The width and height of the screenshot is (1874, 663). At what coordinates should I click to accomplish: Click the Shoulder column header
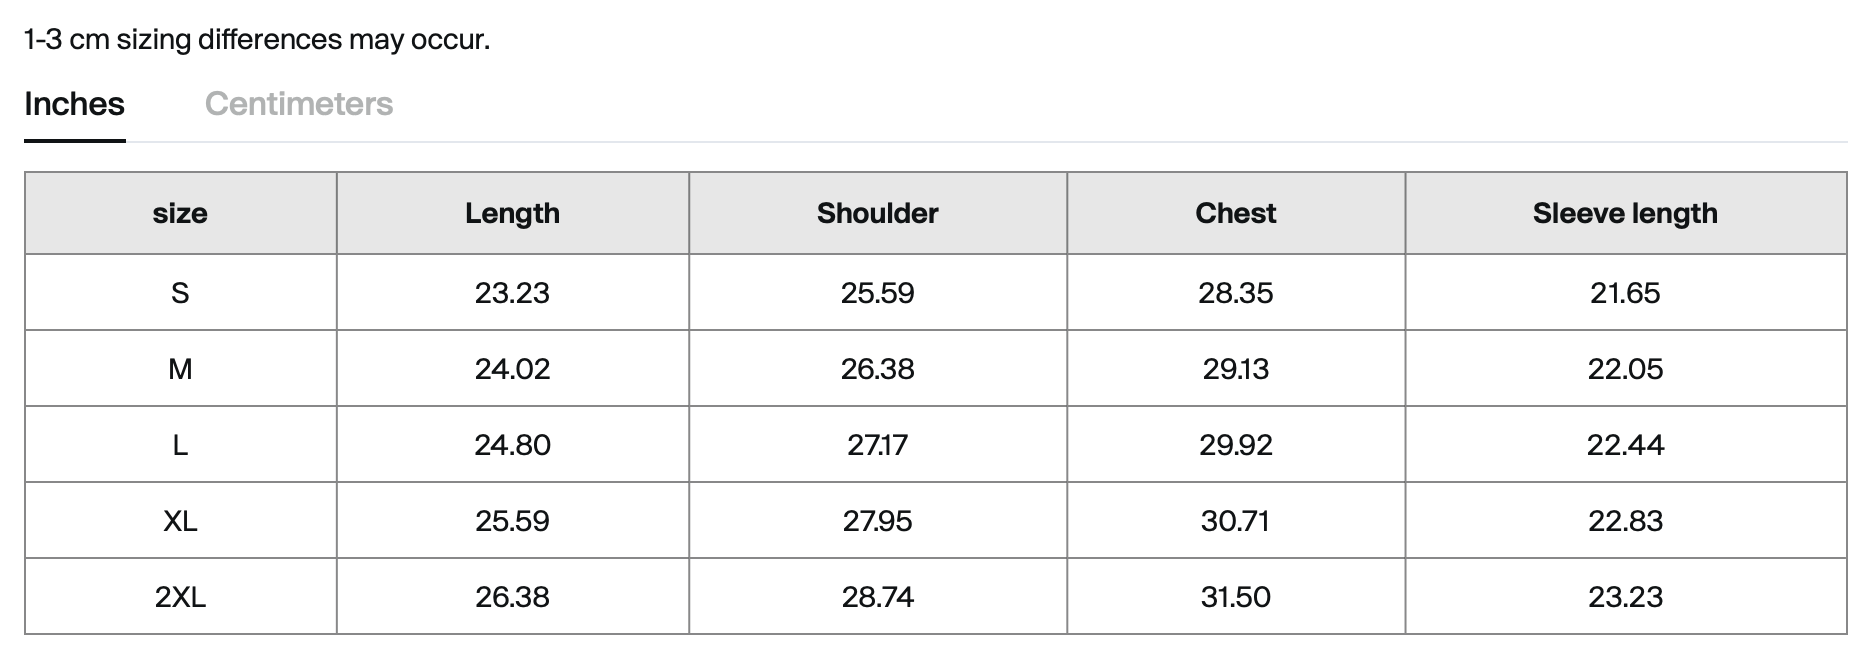877,213
